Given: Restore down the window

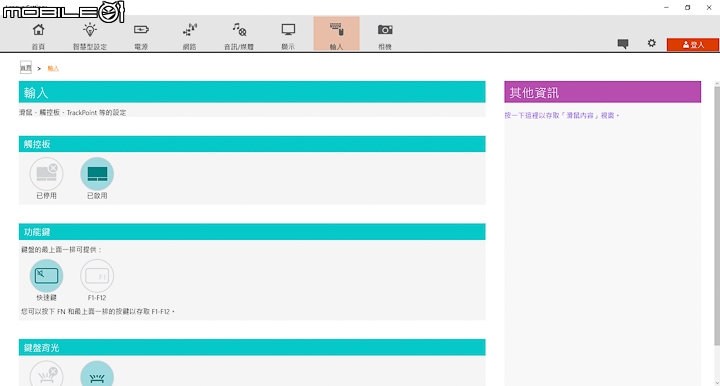Looking at the screenshot, I should tap(687, 7).
